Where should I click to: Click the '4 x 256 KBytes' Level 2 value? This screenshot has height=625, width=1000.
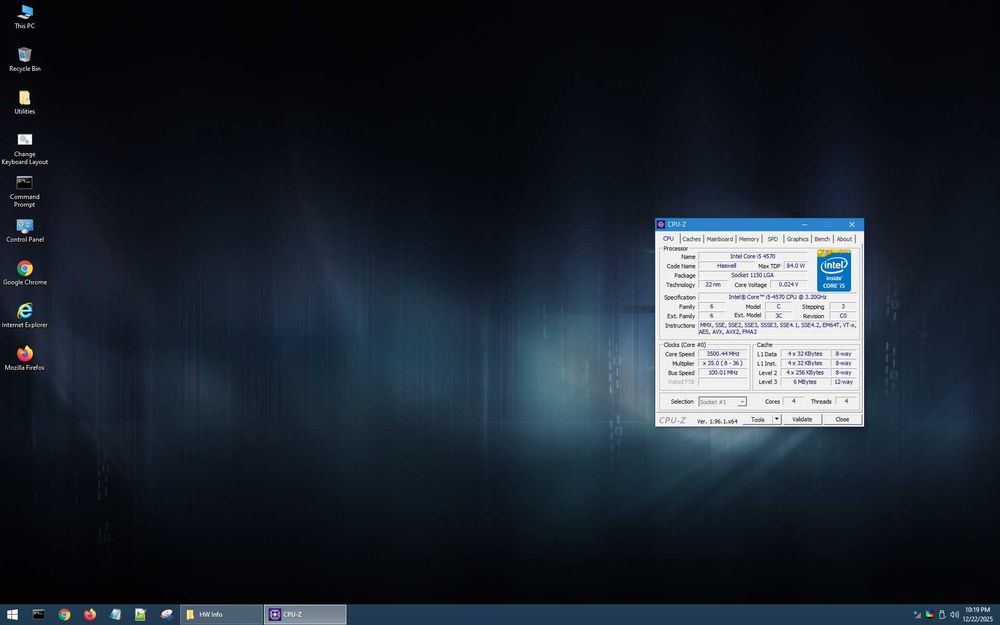pos(804,372)
